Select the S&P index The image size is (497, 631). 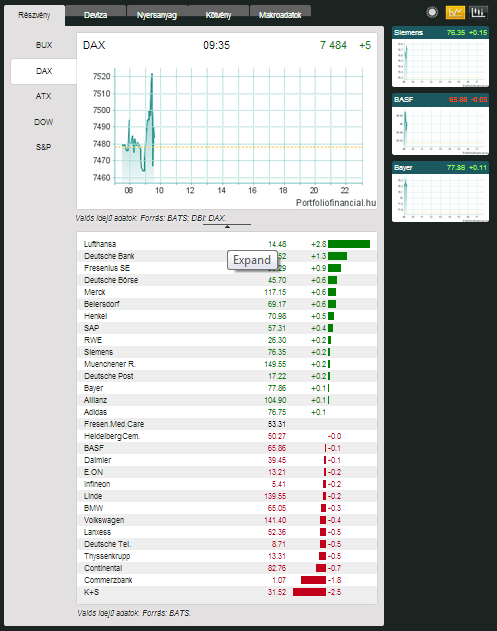pos(43,147)
